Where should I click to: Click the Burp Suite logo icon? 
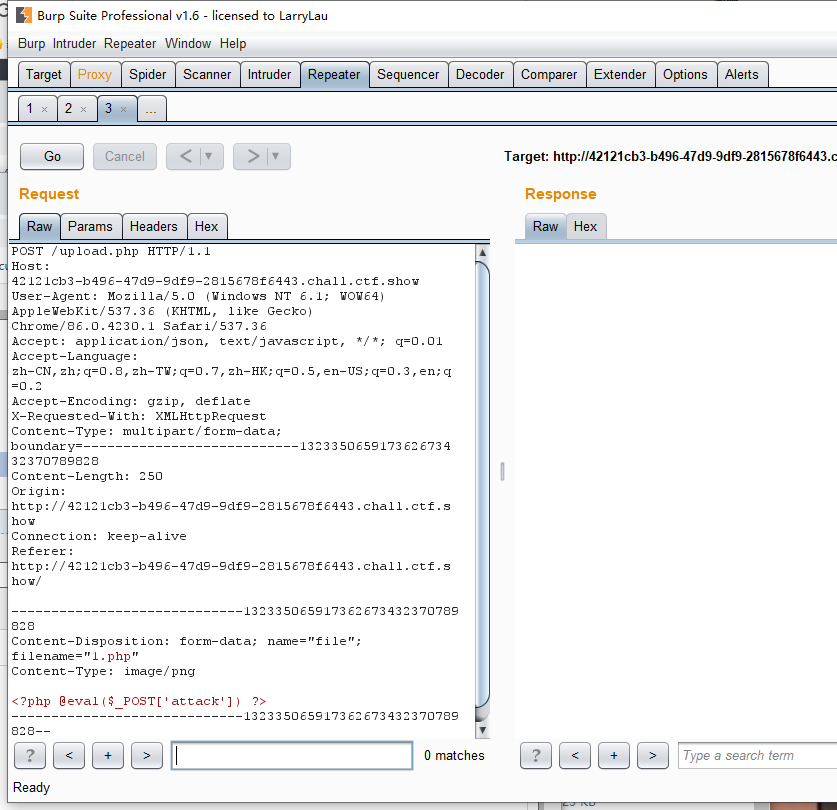click(23, 15)
